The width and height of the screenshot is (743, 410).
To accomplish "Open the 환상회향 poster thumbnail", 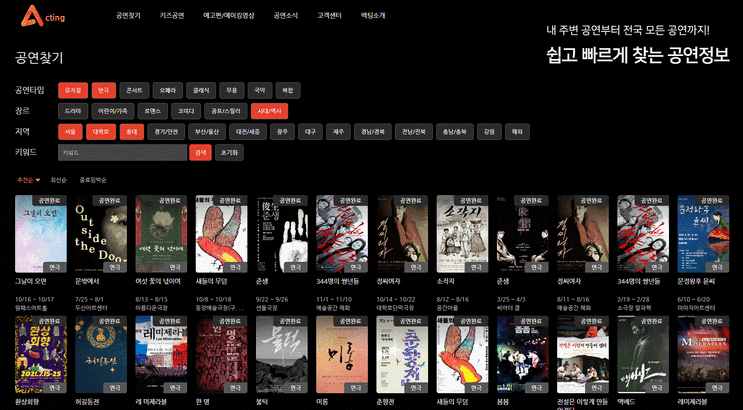I will pos(41,355).
